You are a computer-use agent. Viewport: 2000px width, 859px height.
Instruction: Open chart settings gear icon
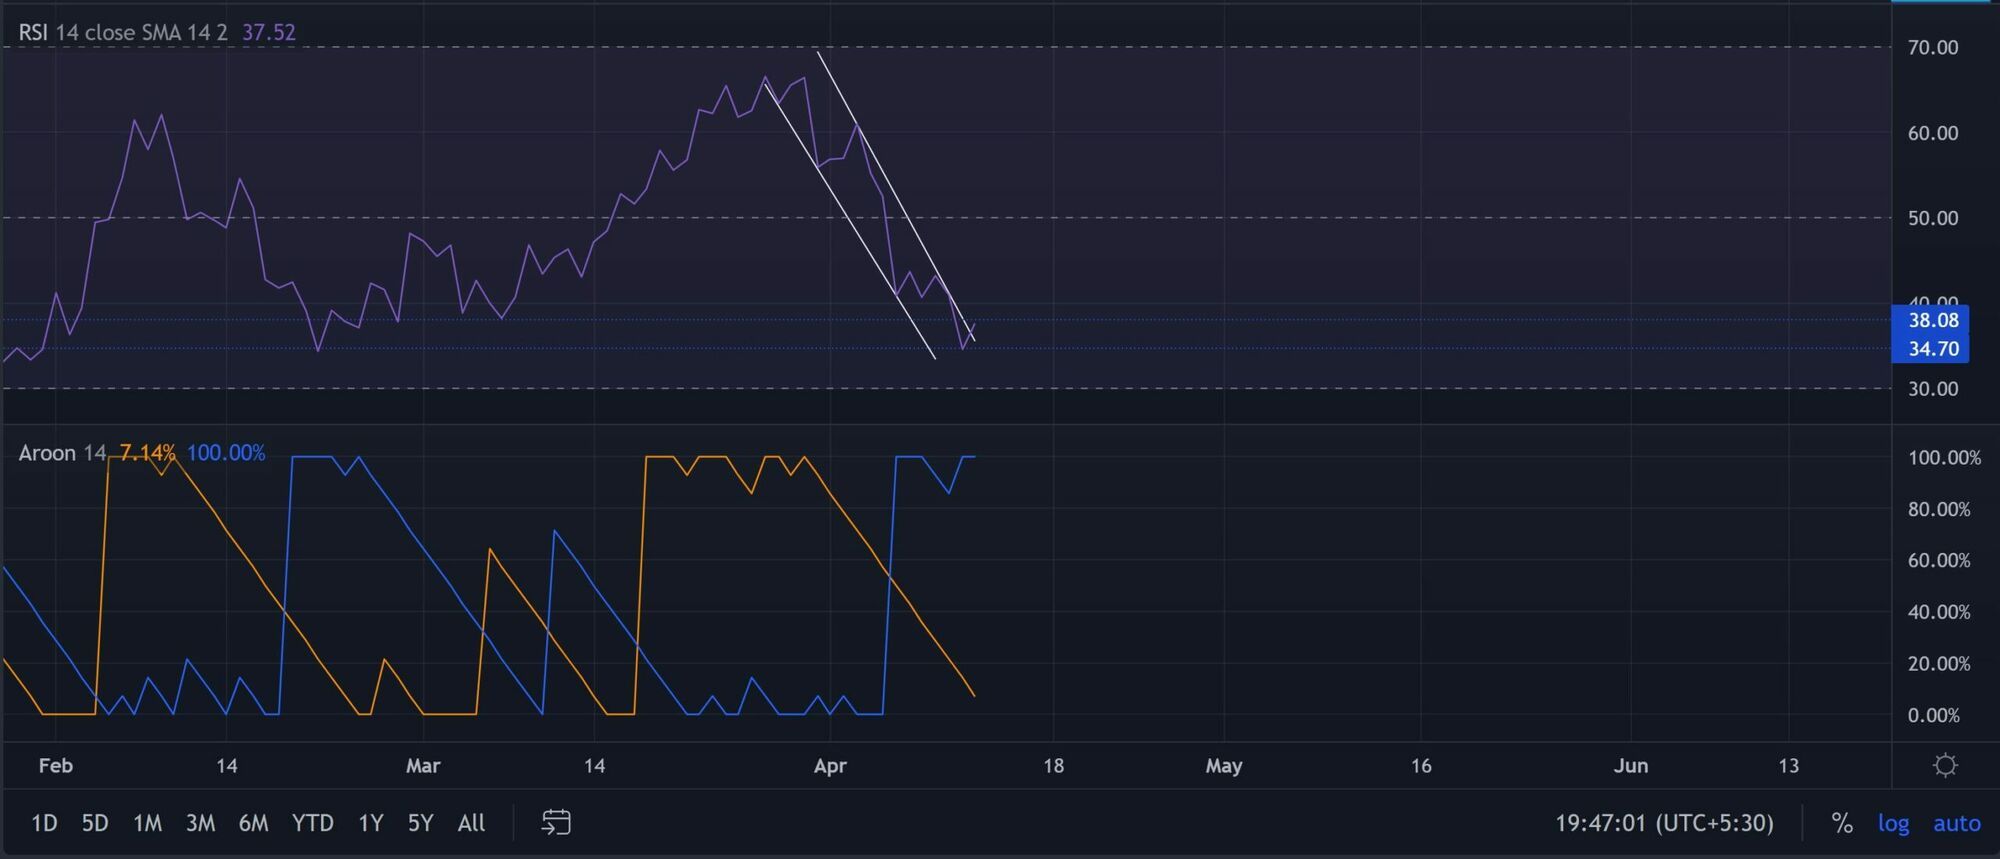[x=1945, y=766]
